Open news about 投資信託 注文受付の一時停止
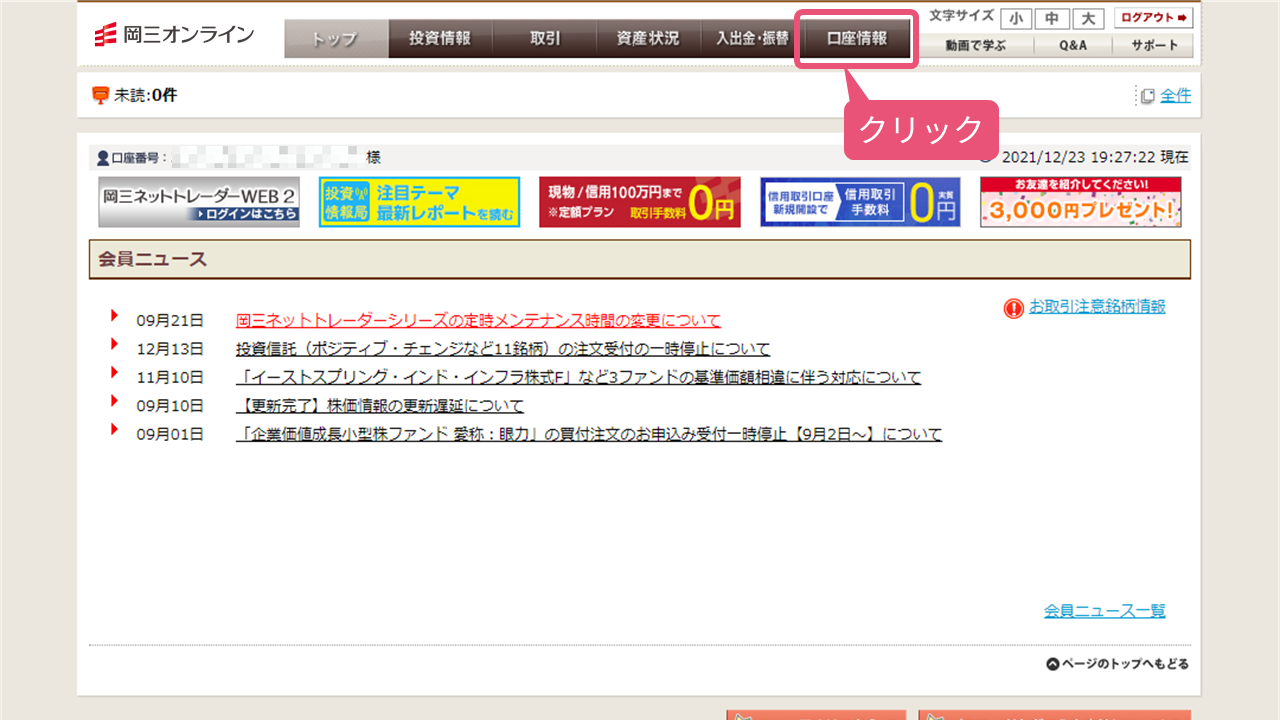1280x720 pixels. coord(503,349)
